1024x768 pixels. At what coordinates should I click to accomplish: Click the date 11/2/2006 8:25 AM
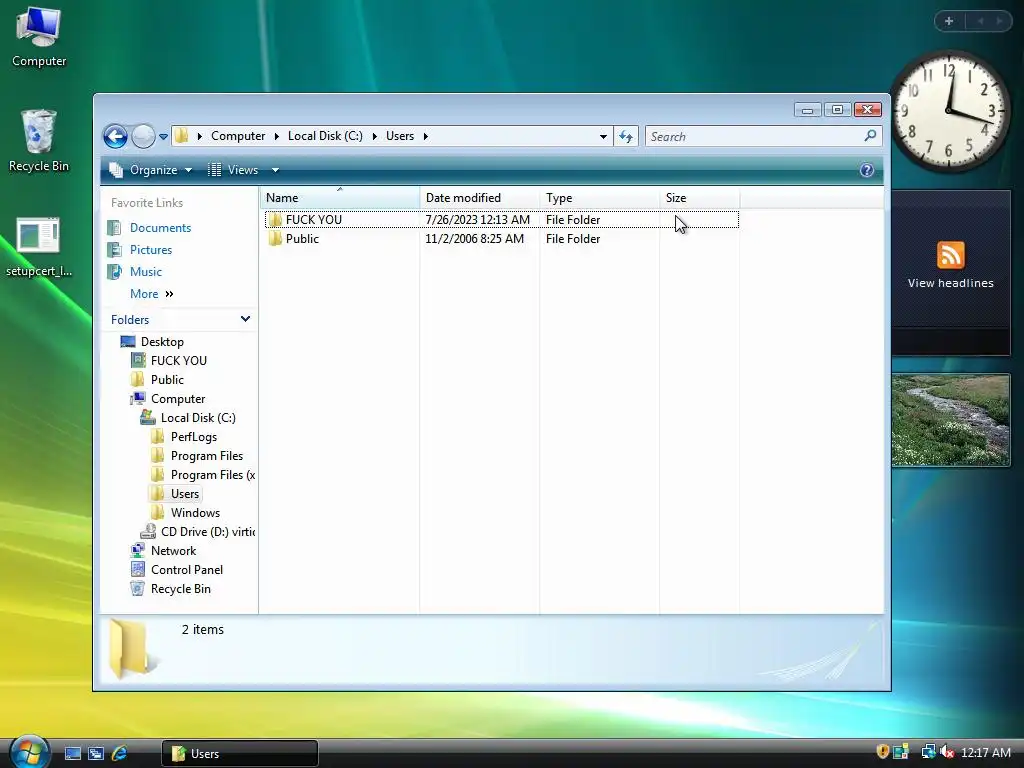pyautogui.click(x=475, y=238)
